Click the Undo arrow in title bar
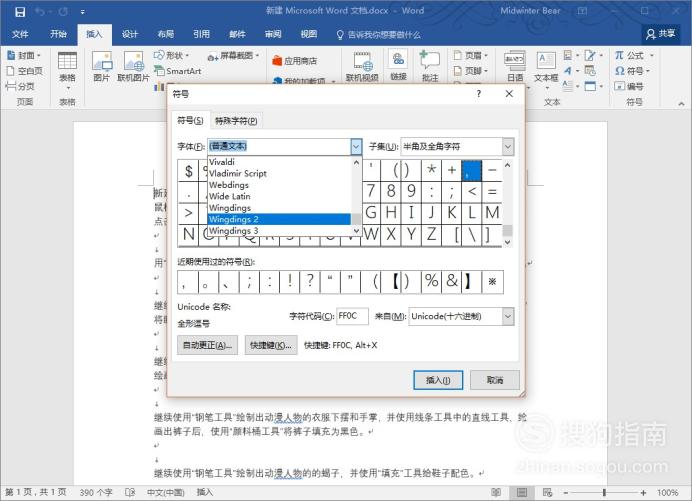Screen dimensions: 692x501 (40, 12)
